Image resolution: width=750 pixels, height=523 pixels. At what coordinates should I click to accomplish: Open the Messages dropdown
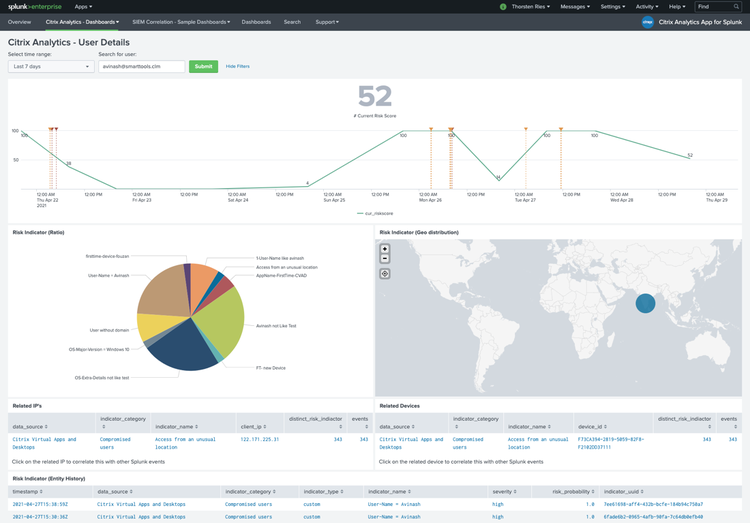click(575, 7)
